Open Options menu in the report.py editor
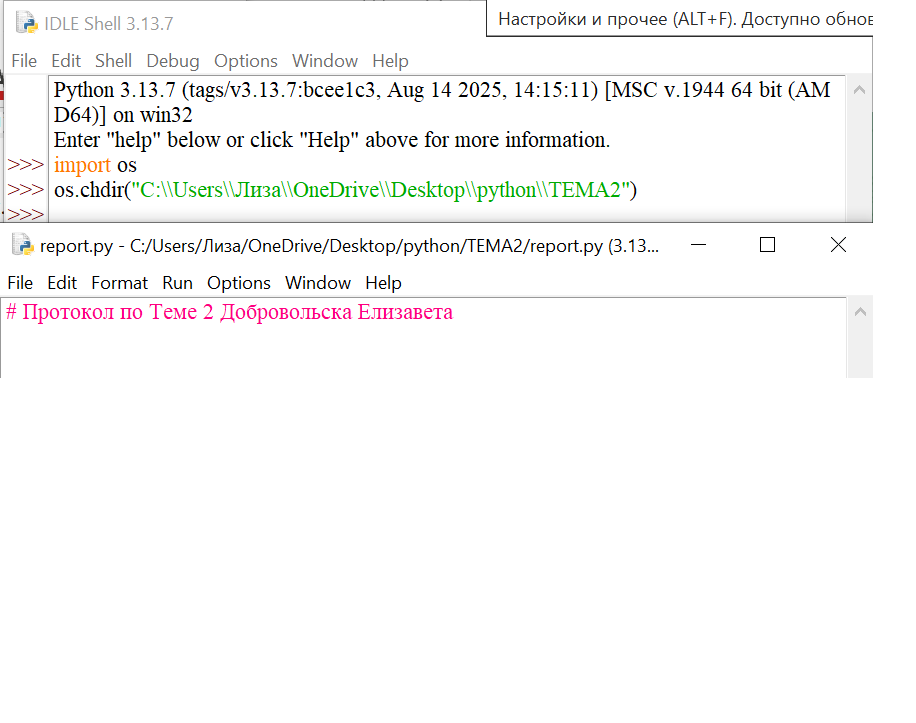Viewport: 916px width, 723px height. [x=238, y=283]
